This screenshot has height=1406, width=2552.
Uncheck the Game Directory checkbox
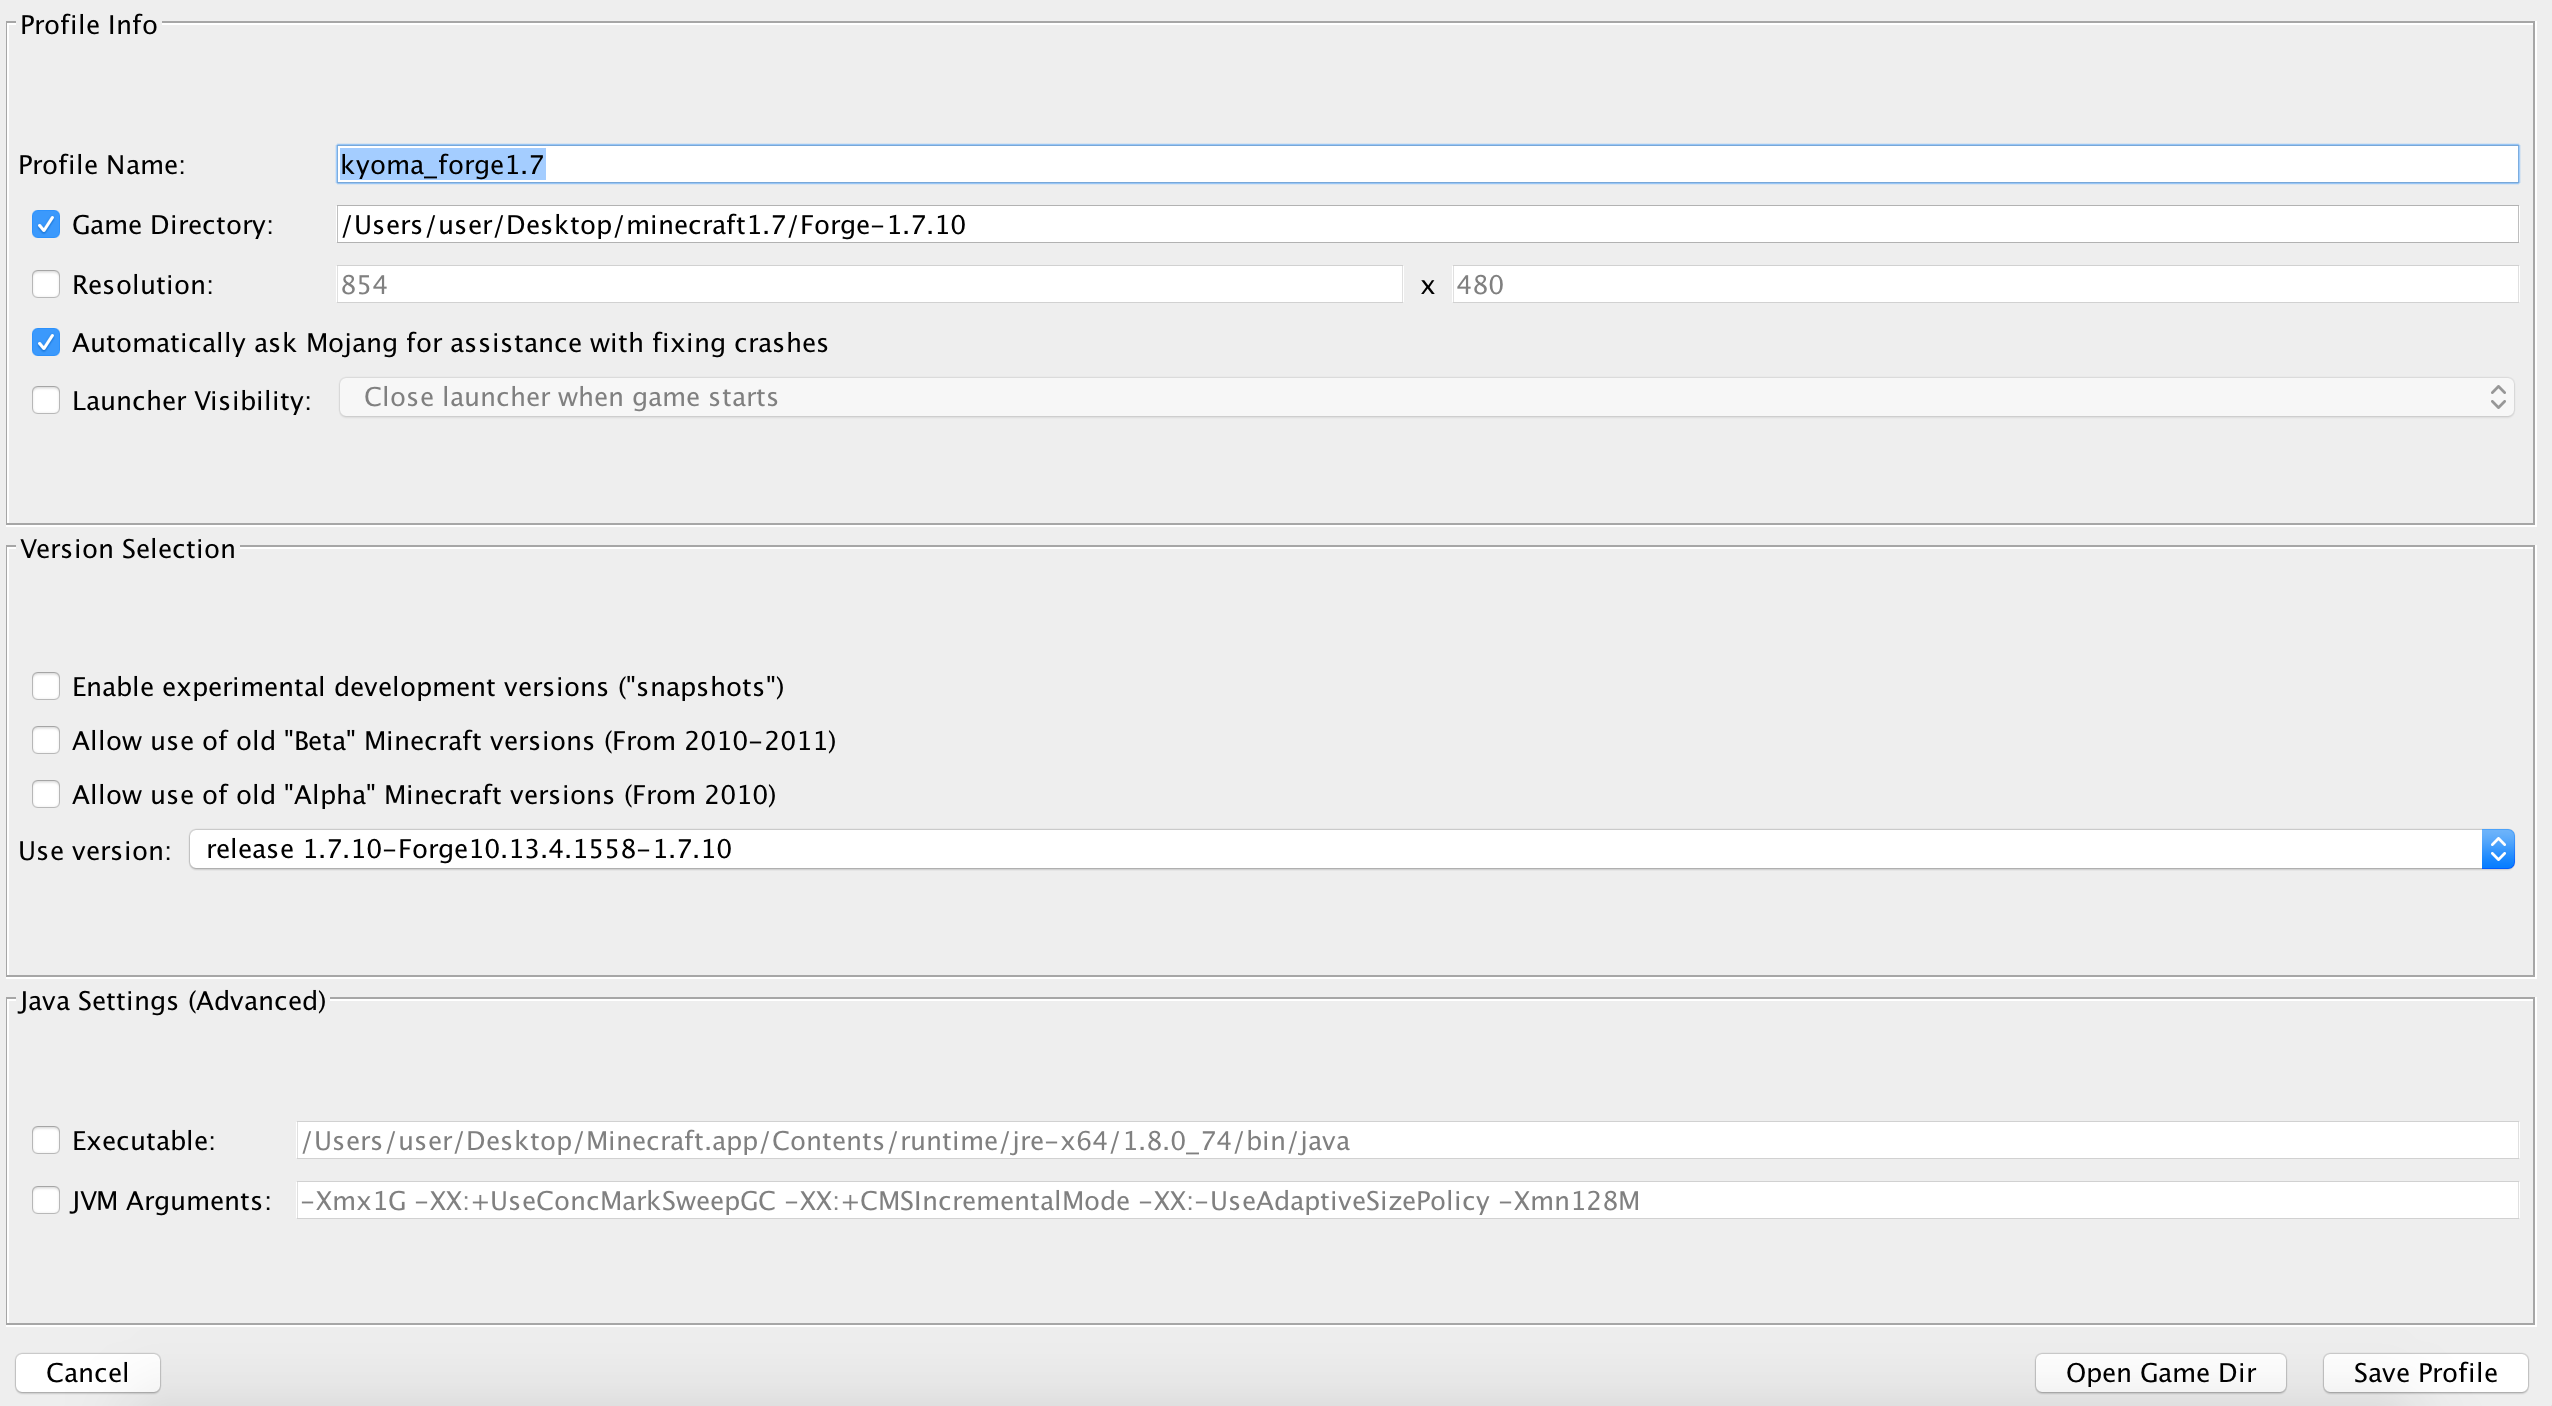click(x=46, y=224)
